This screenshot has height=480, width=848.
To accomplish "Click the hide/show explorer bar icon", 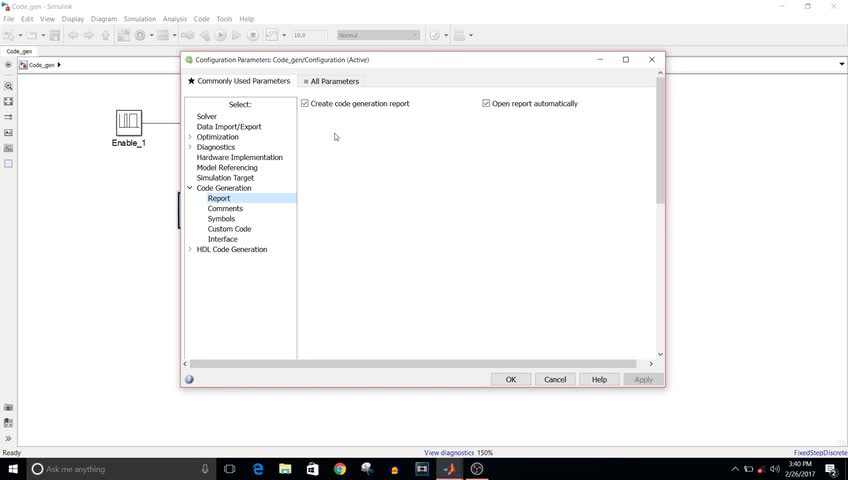I will [8, 65].
